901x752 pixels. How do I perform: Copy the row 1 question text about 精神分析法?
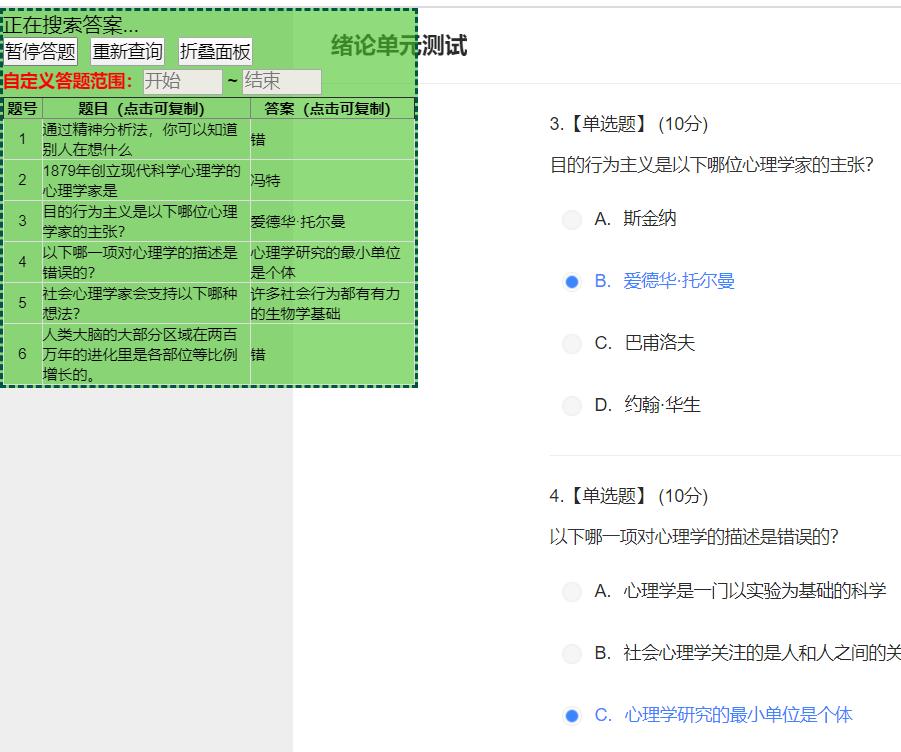pyautogui.click(x=145, y=139)
